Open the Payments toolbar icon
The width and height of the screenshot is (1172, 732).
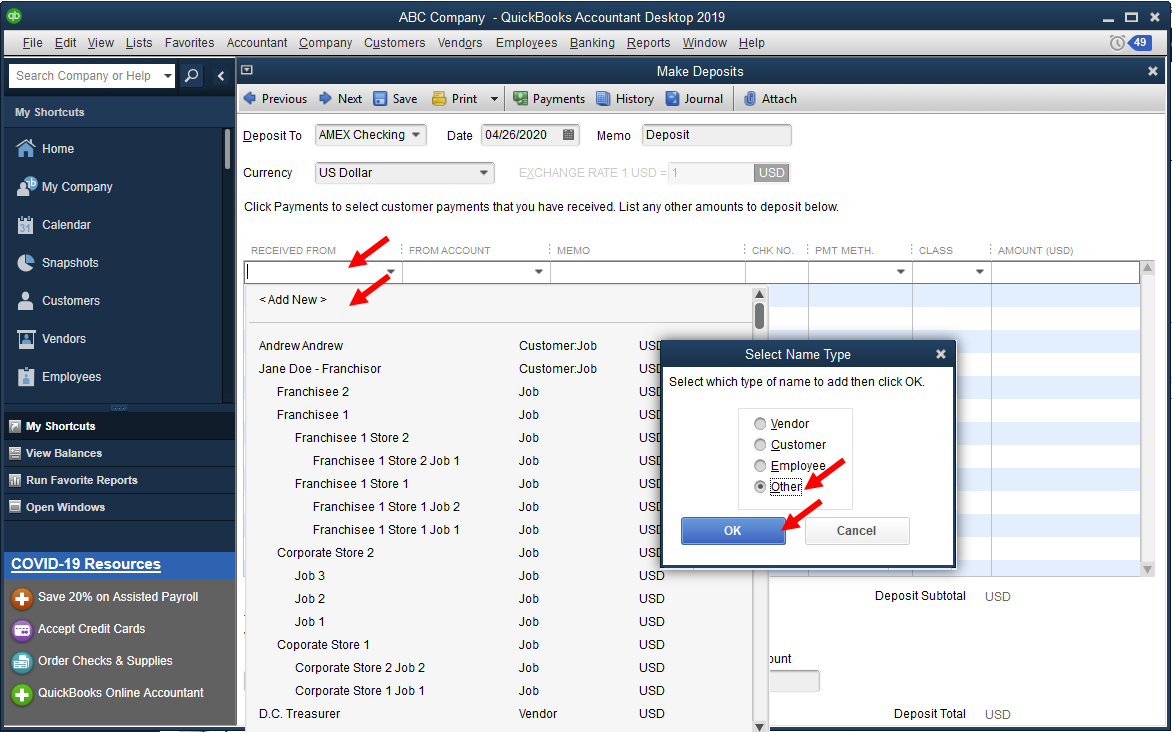coord(520,99)
